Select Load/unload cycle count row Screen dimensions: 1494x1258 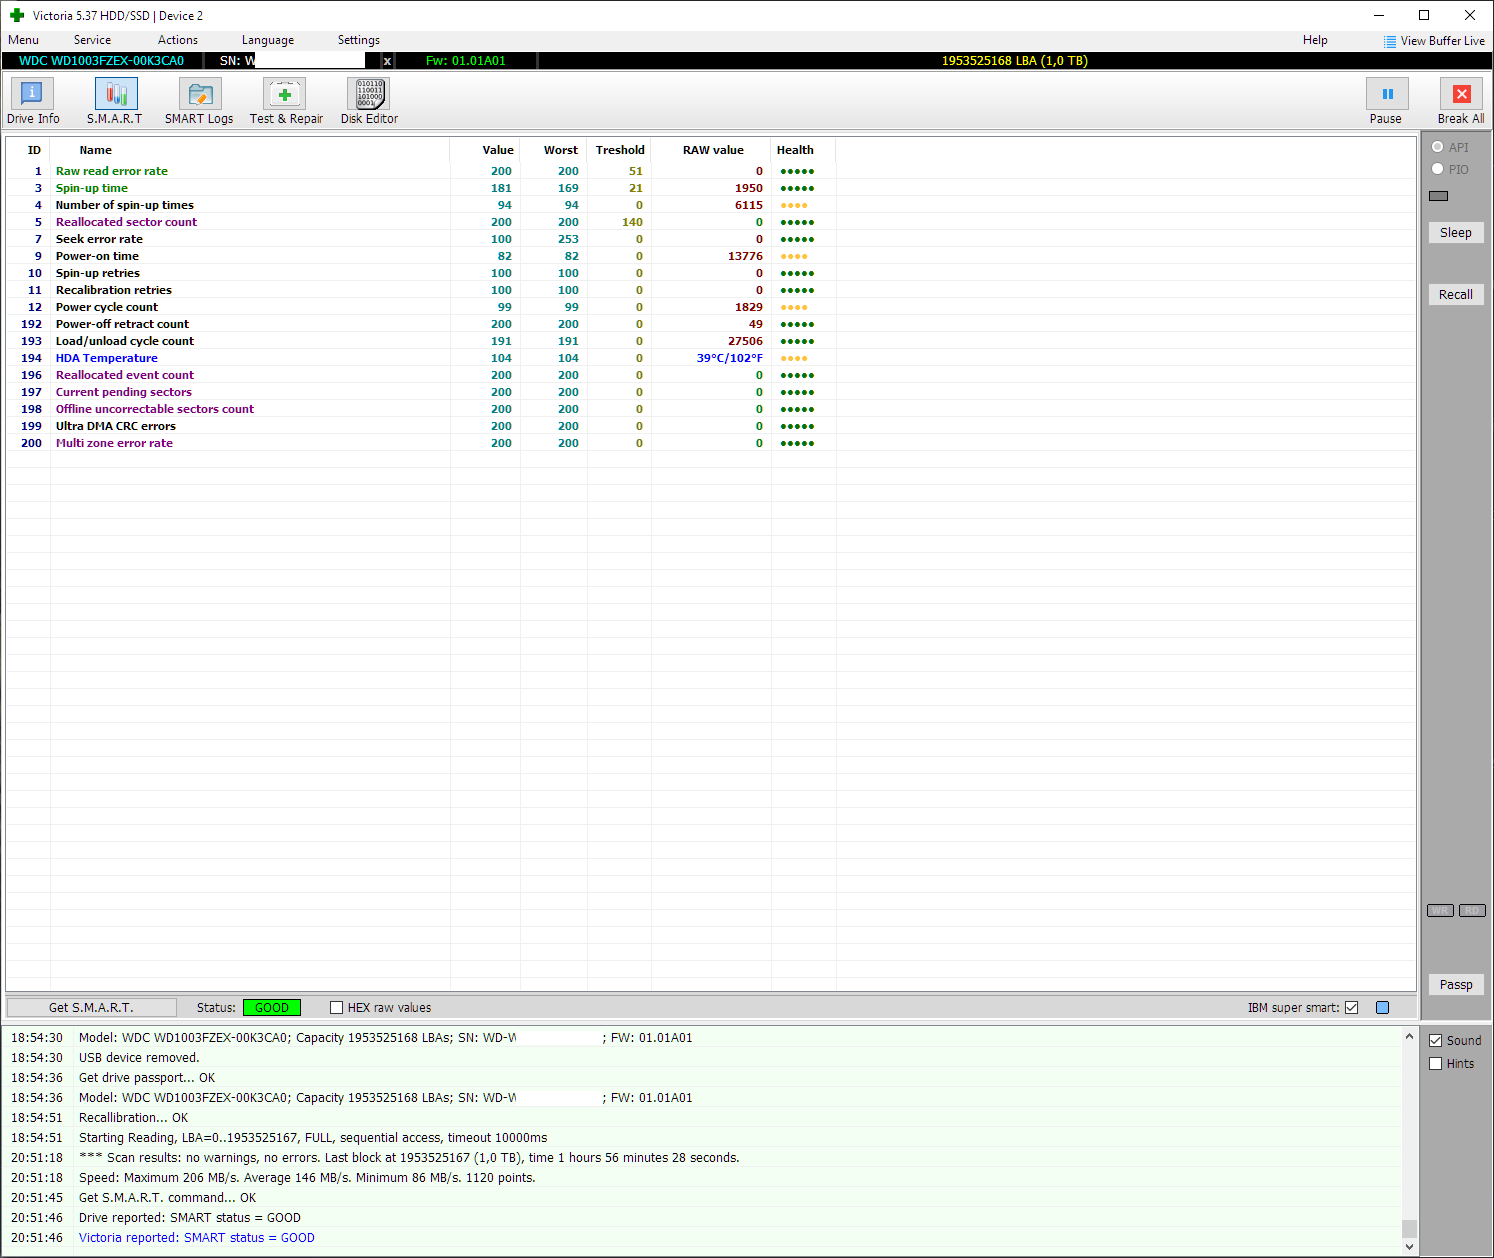click(710, 341)
